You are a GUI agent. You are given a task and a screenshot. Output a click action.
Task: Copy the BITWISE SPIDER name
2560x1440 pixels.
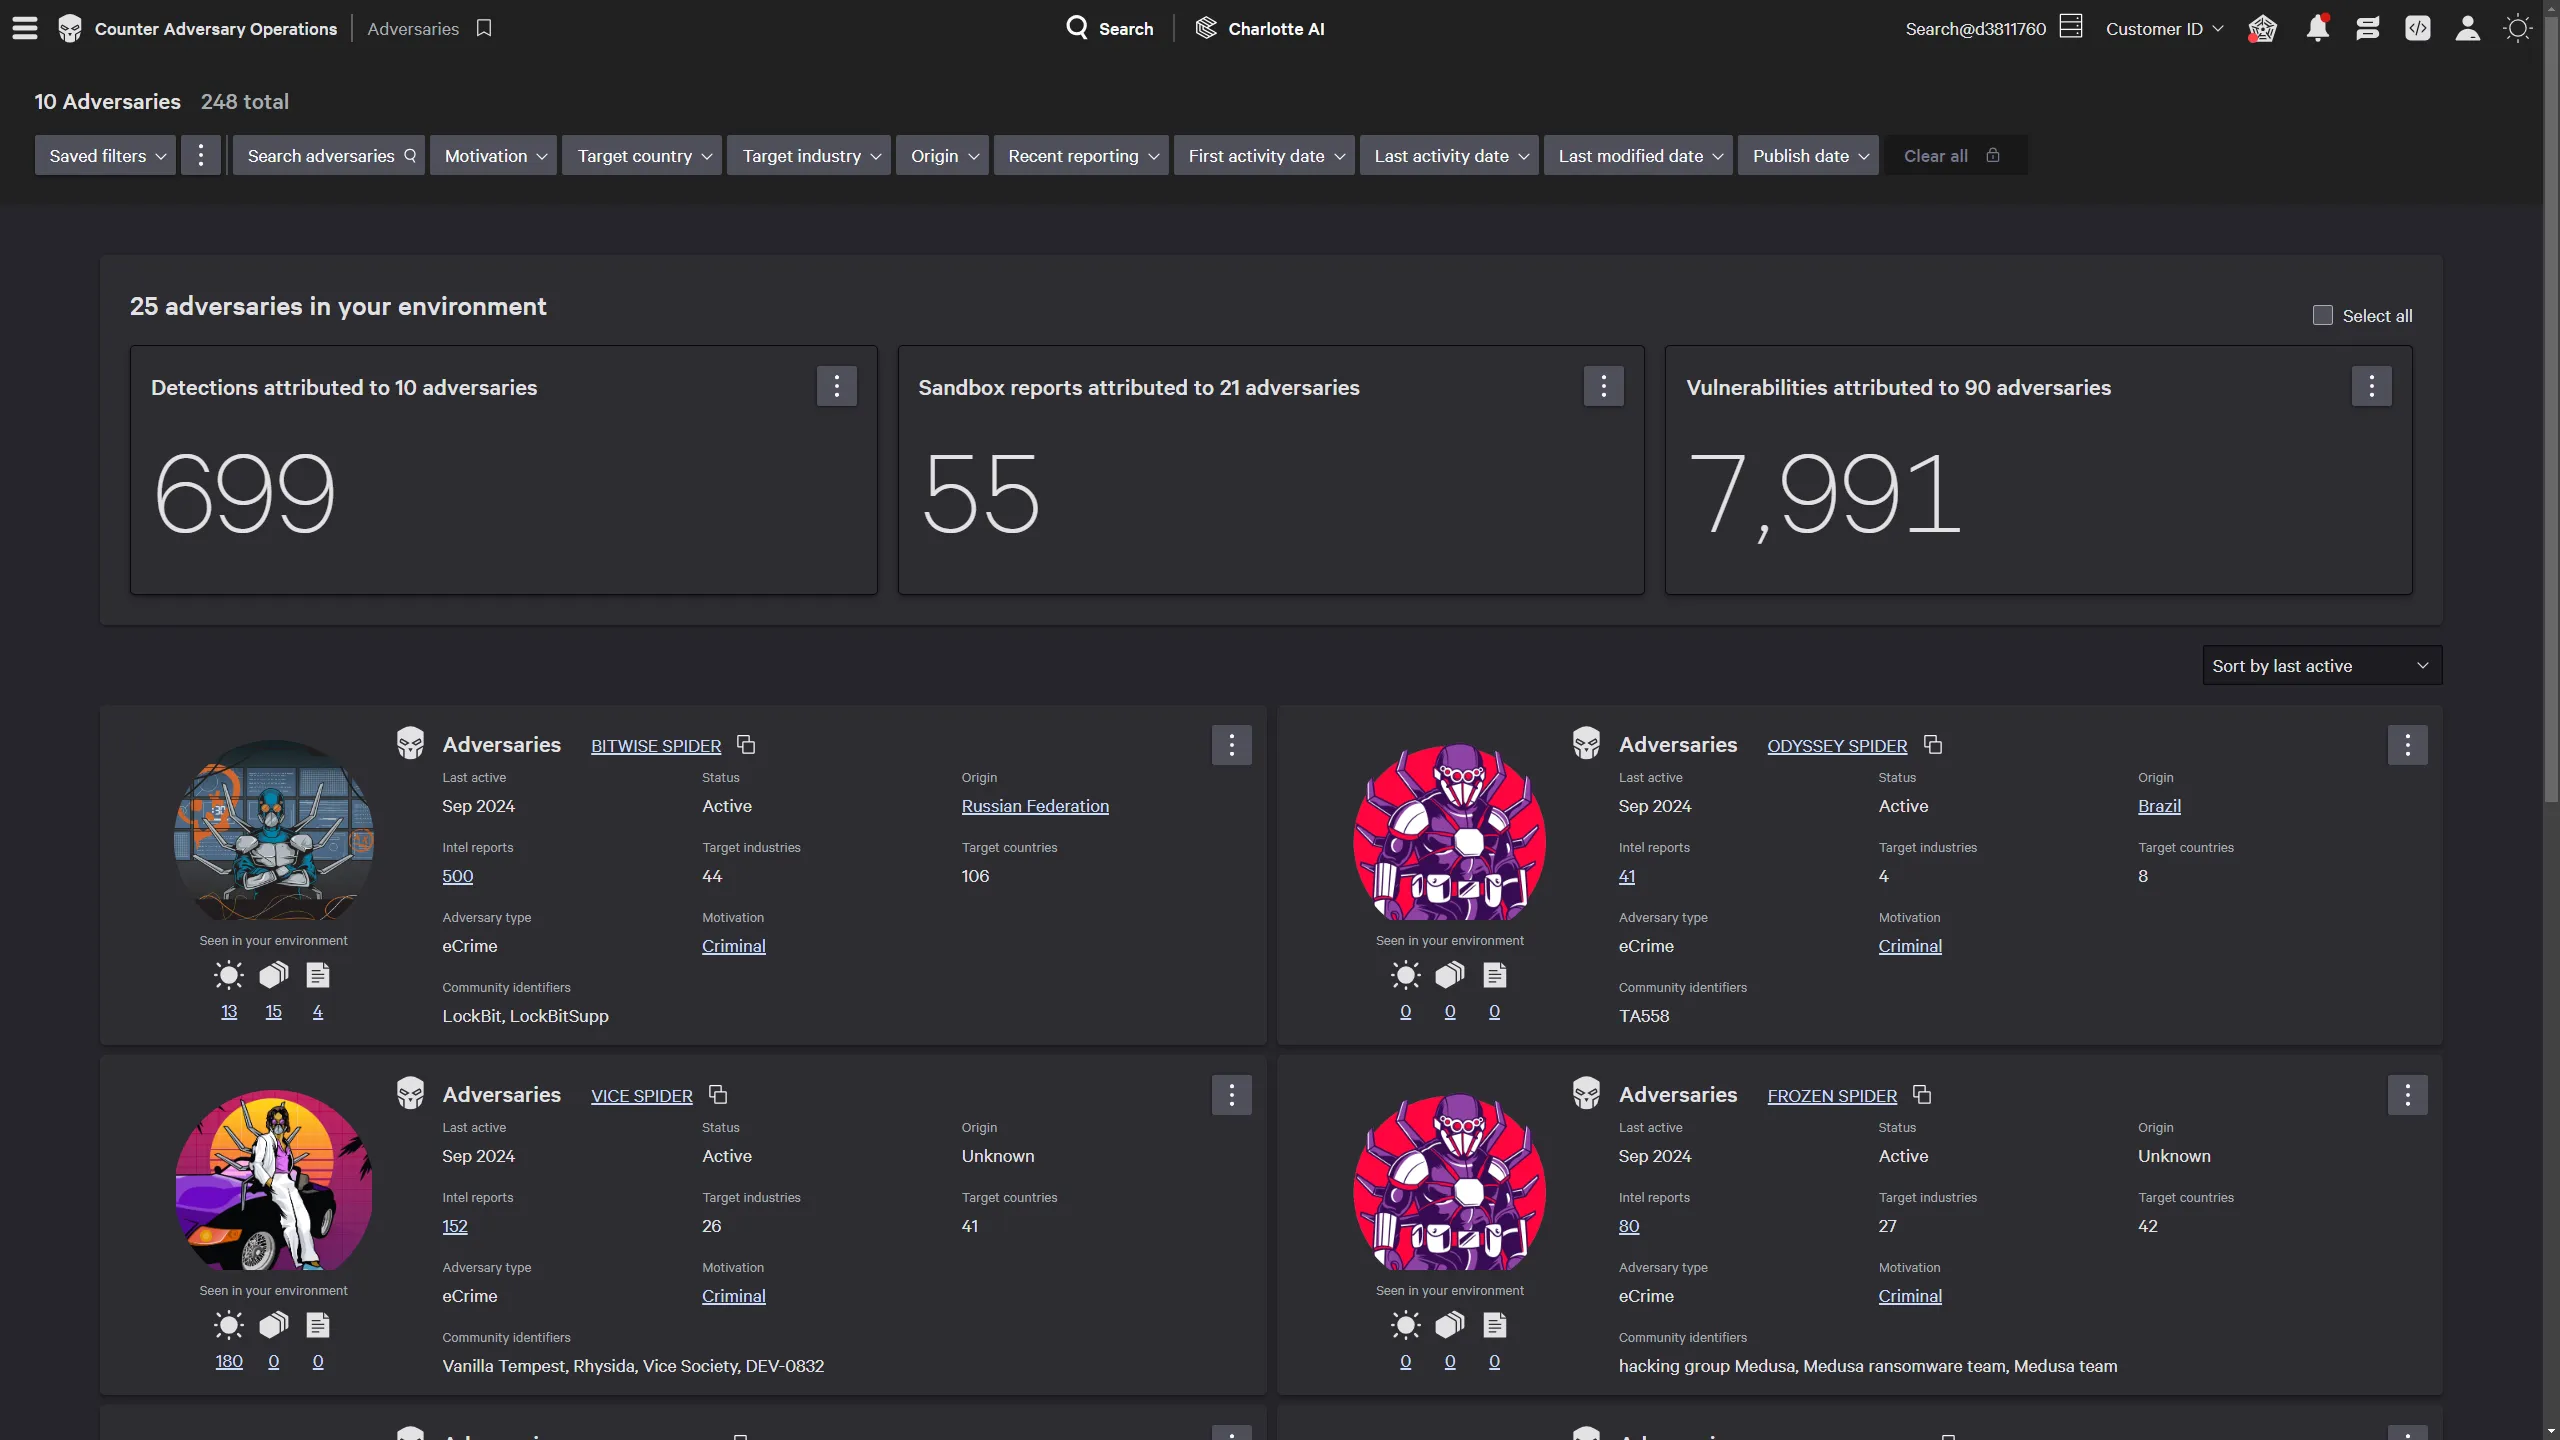click(746, 744)
